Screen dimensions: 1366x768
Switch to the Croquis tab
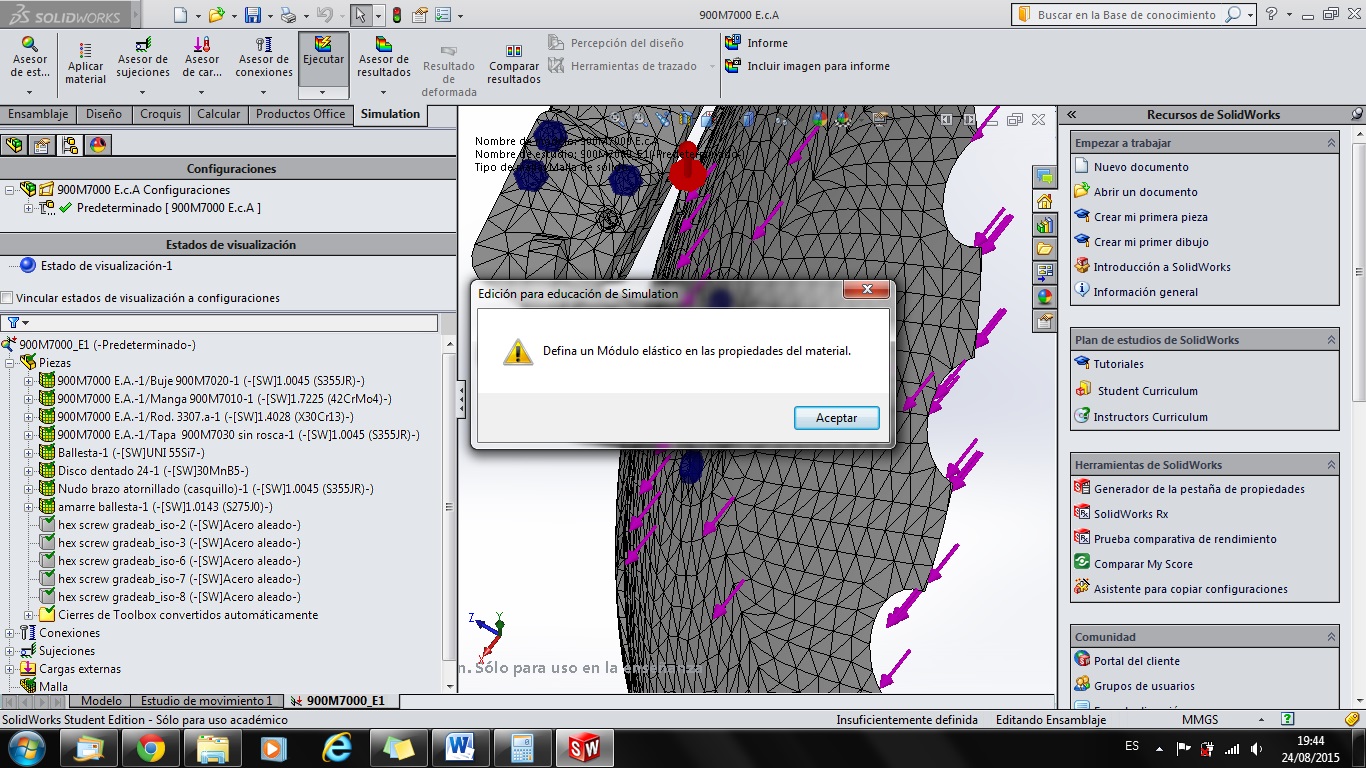pos(160,114)
